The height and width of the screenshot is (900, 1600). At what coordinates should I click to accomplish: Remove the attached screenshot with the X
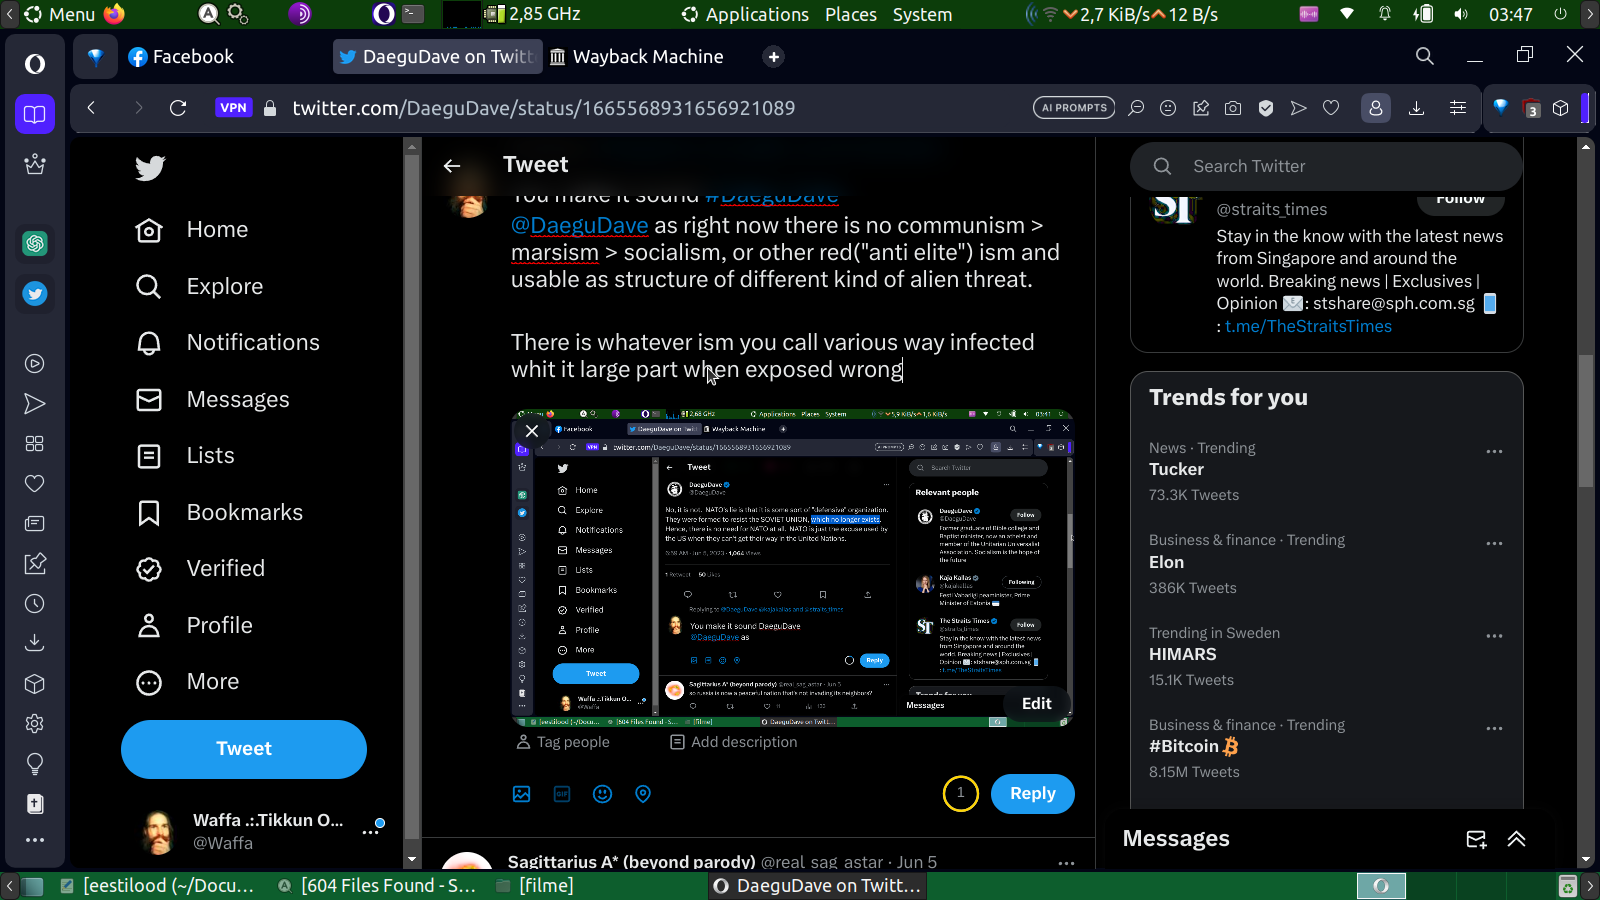click(532, 431)
